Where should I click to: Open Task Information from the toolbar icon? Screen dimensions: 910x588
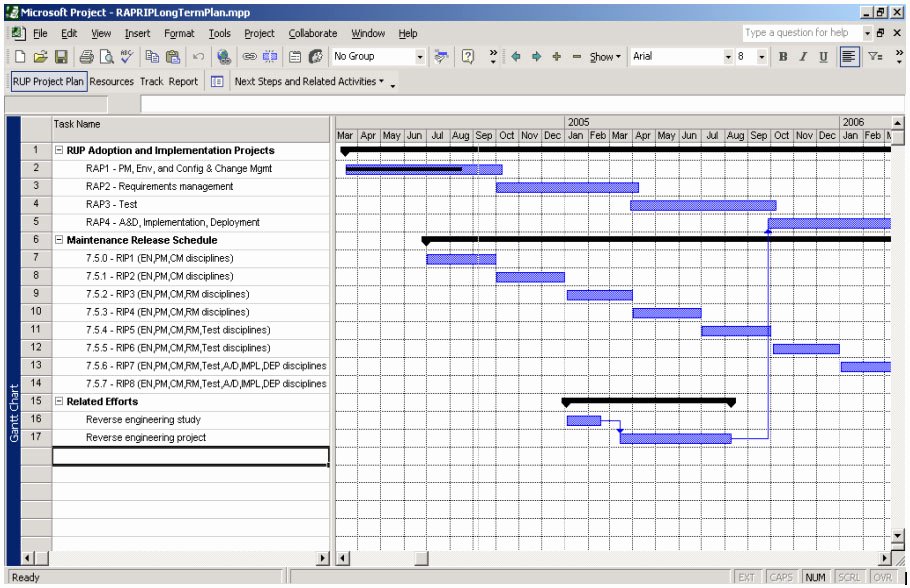point(295,56)
